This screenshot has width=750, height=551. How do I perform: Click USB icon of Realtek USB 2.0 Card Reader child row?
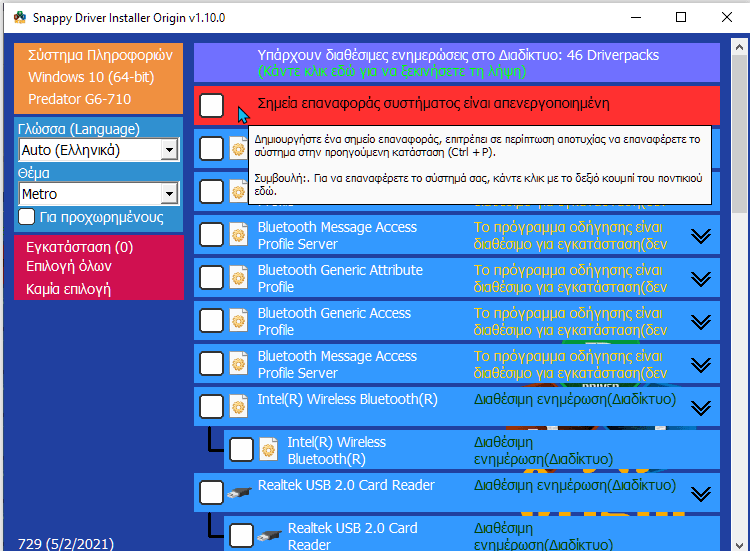[269, 536]
